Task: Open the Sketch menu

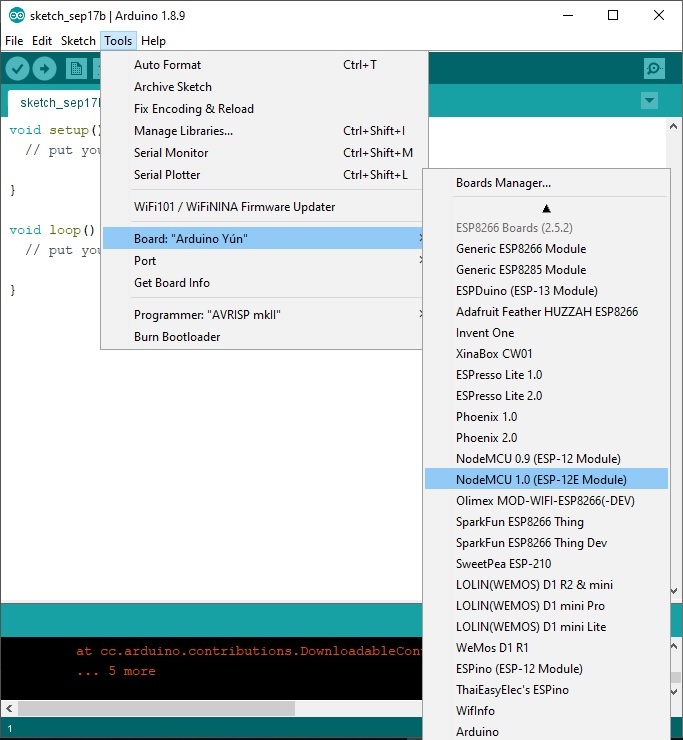Action: pyautogui.click(x=78, y=41)
